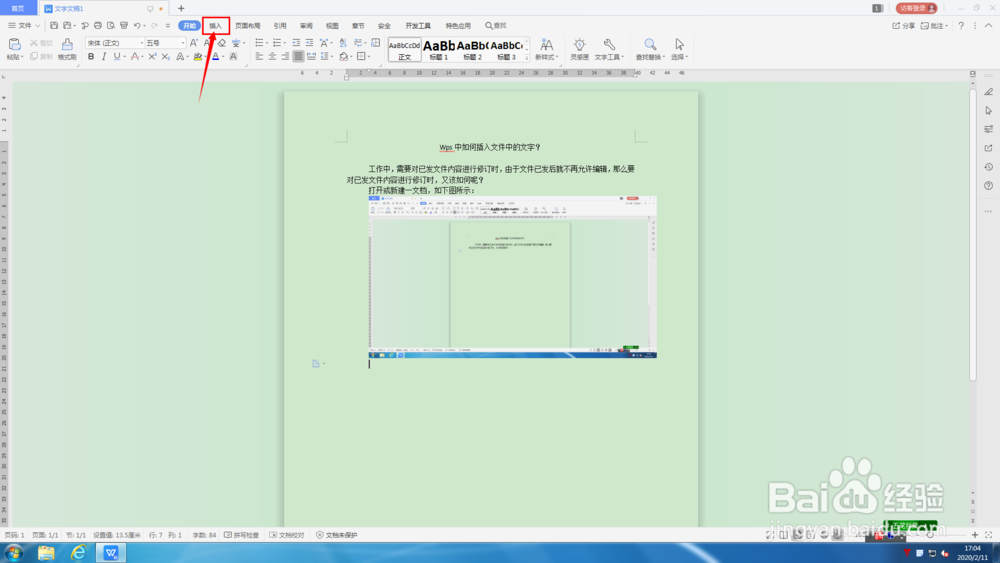Click the help circle icon in right sidebar
1000x563 pixels.
[x=989, y=186]
